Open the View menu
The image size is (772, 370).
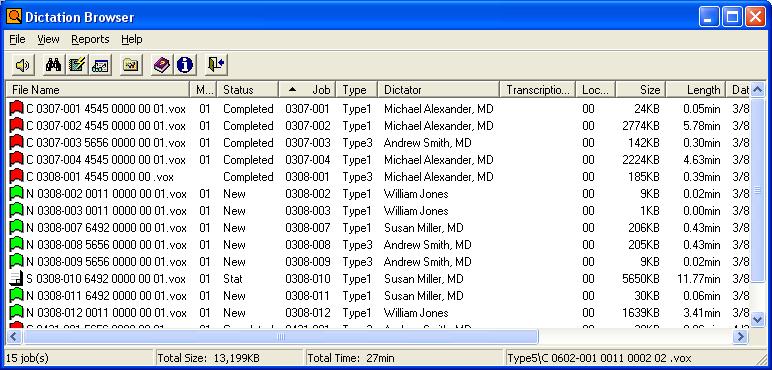(x=48, y=39)
